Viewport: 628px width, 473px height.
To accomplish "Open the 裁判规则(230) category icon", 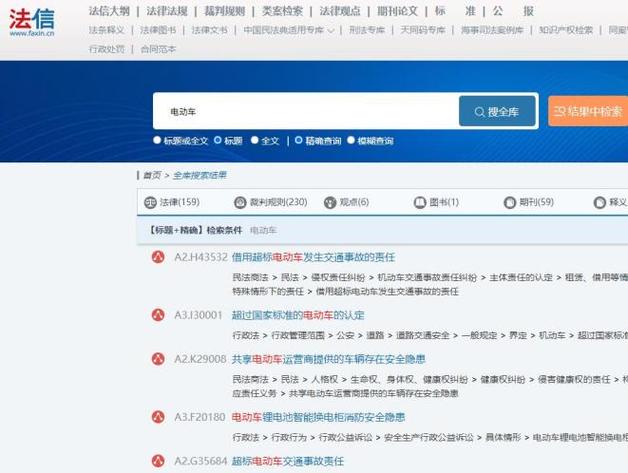I will point(240,203).
